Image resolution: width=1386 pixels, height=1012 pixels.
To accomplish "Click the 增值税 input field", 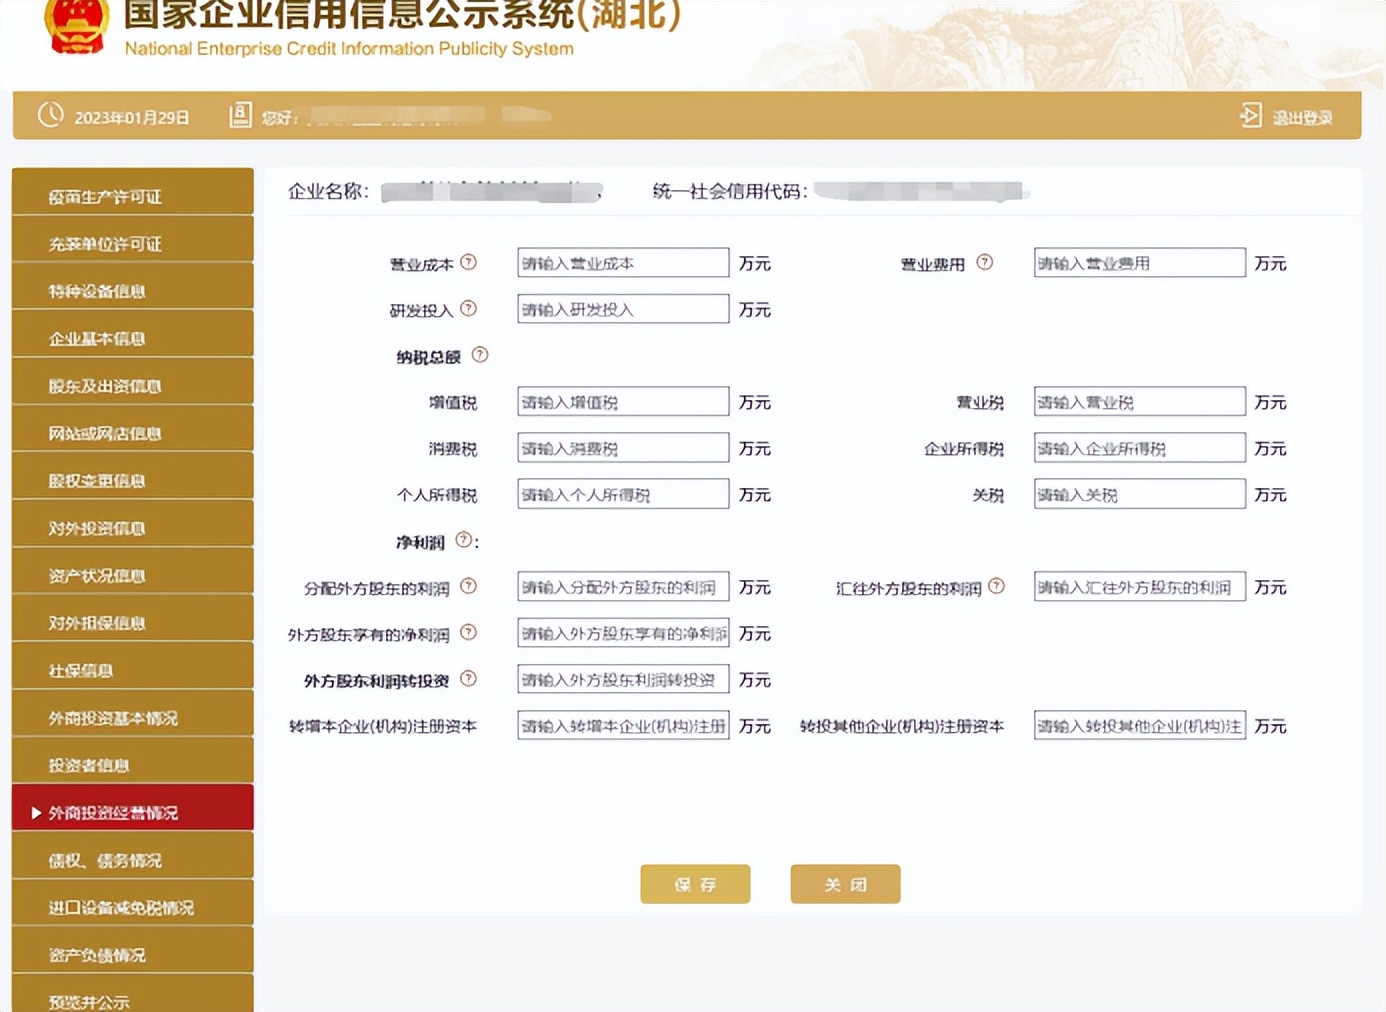I will coord(621,401).
